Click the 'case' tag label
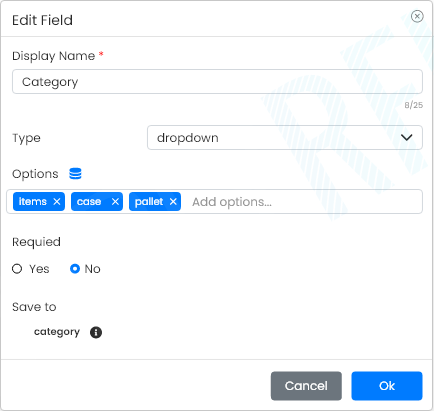 pos(89,201)
